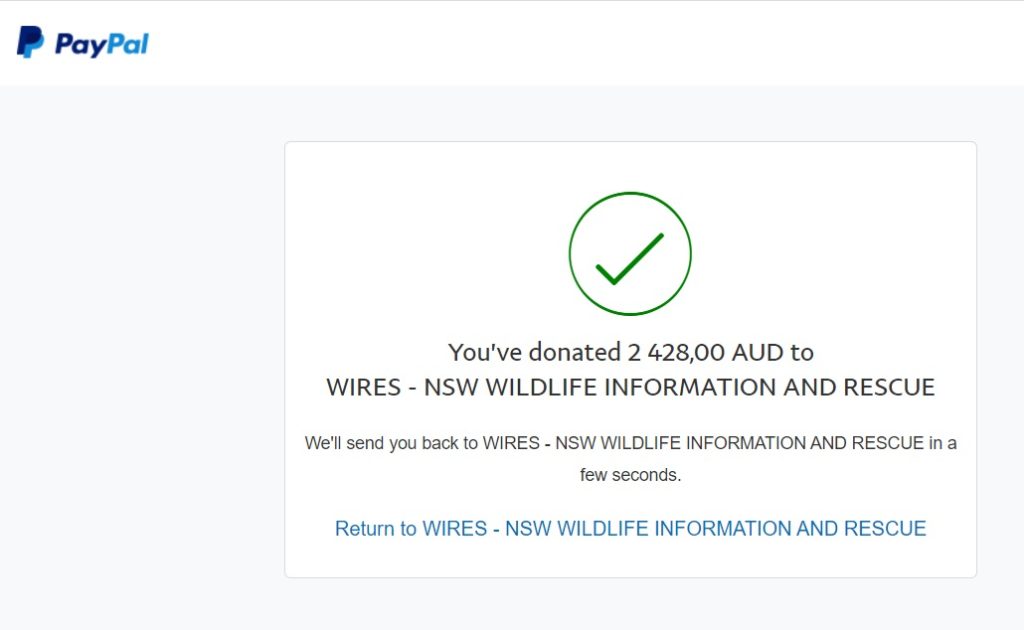Click the PayPal double-P logo icon
This screenshot has height=630, width=1024.
pyautogui.click(x=30, y=43)
